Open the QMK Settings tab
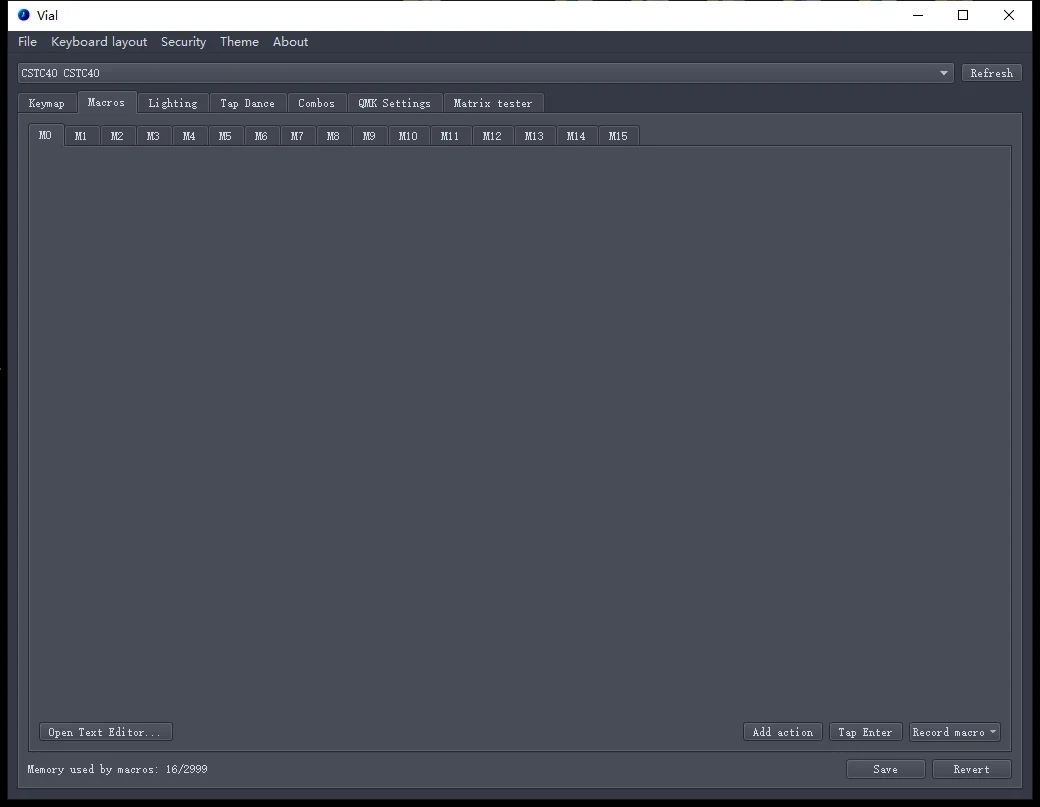This screenshot has height=807, width=1040. [395, 103]
